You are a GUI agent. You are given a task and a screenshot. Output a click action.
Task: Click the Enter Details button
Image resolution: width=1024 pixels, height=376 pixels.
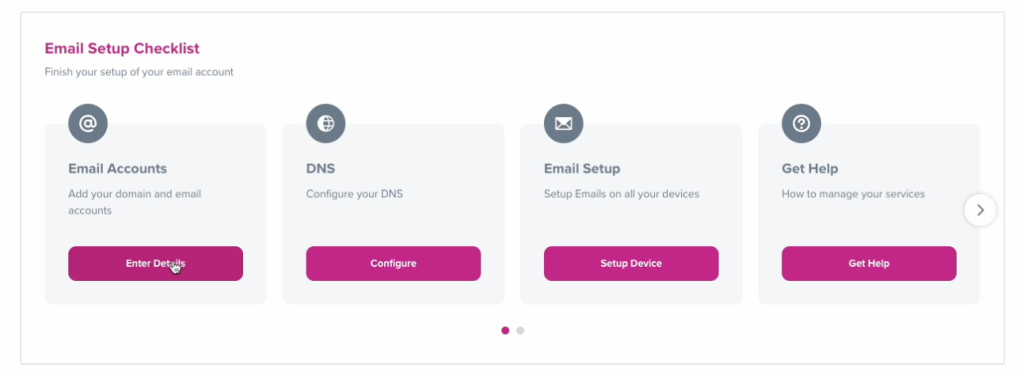click(x=155, y=264)
